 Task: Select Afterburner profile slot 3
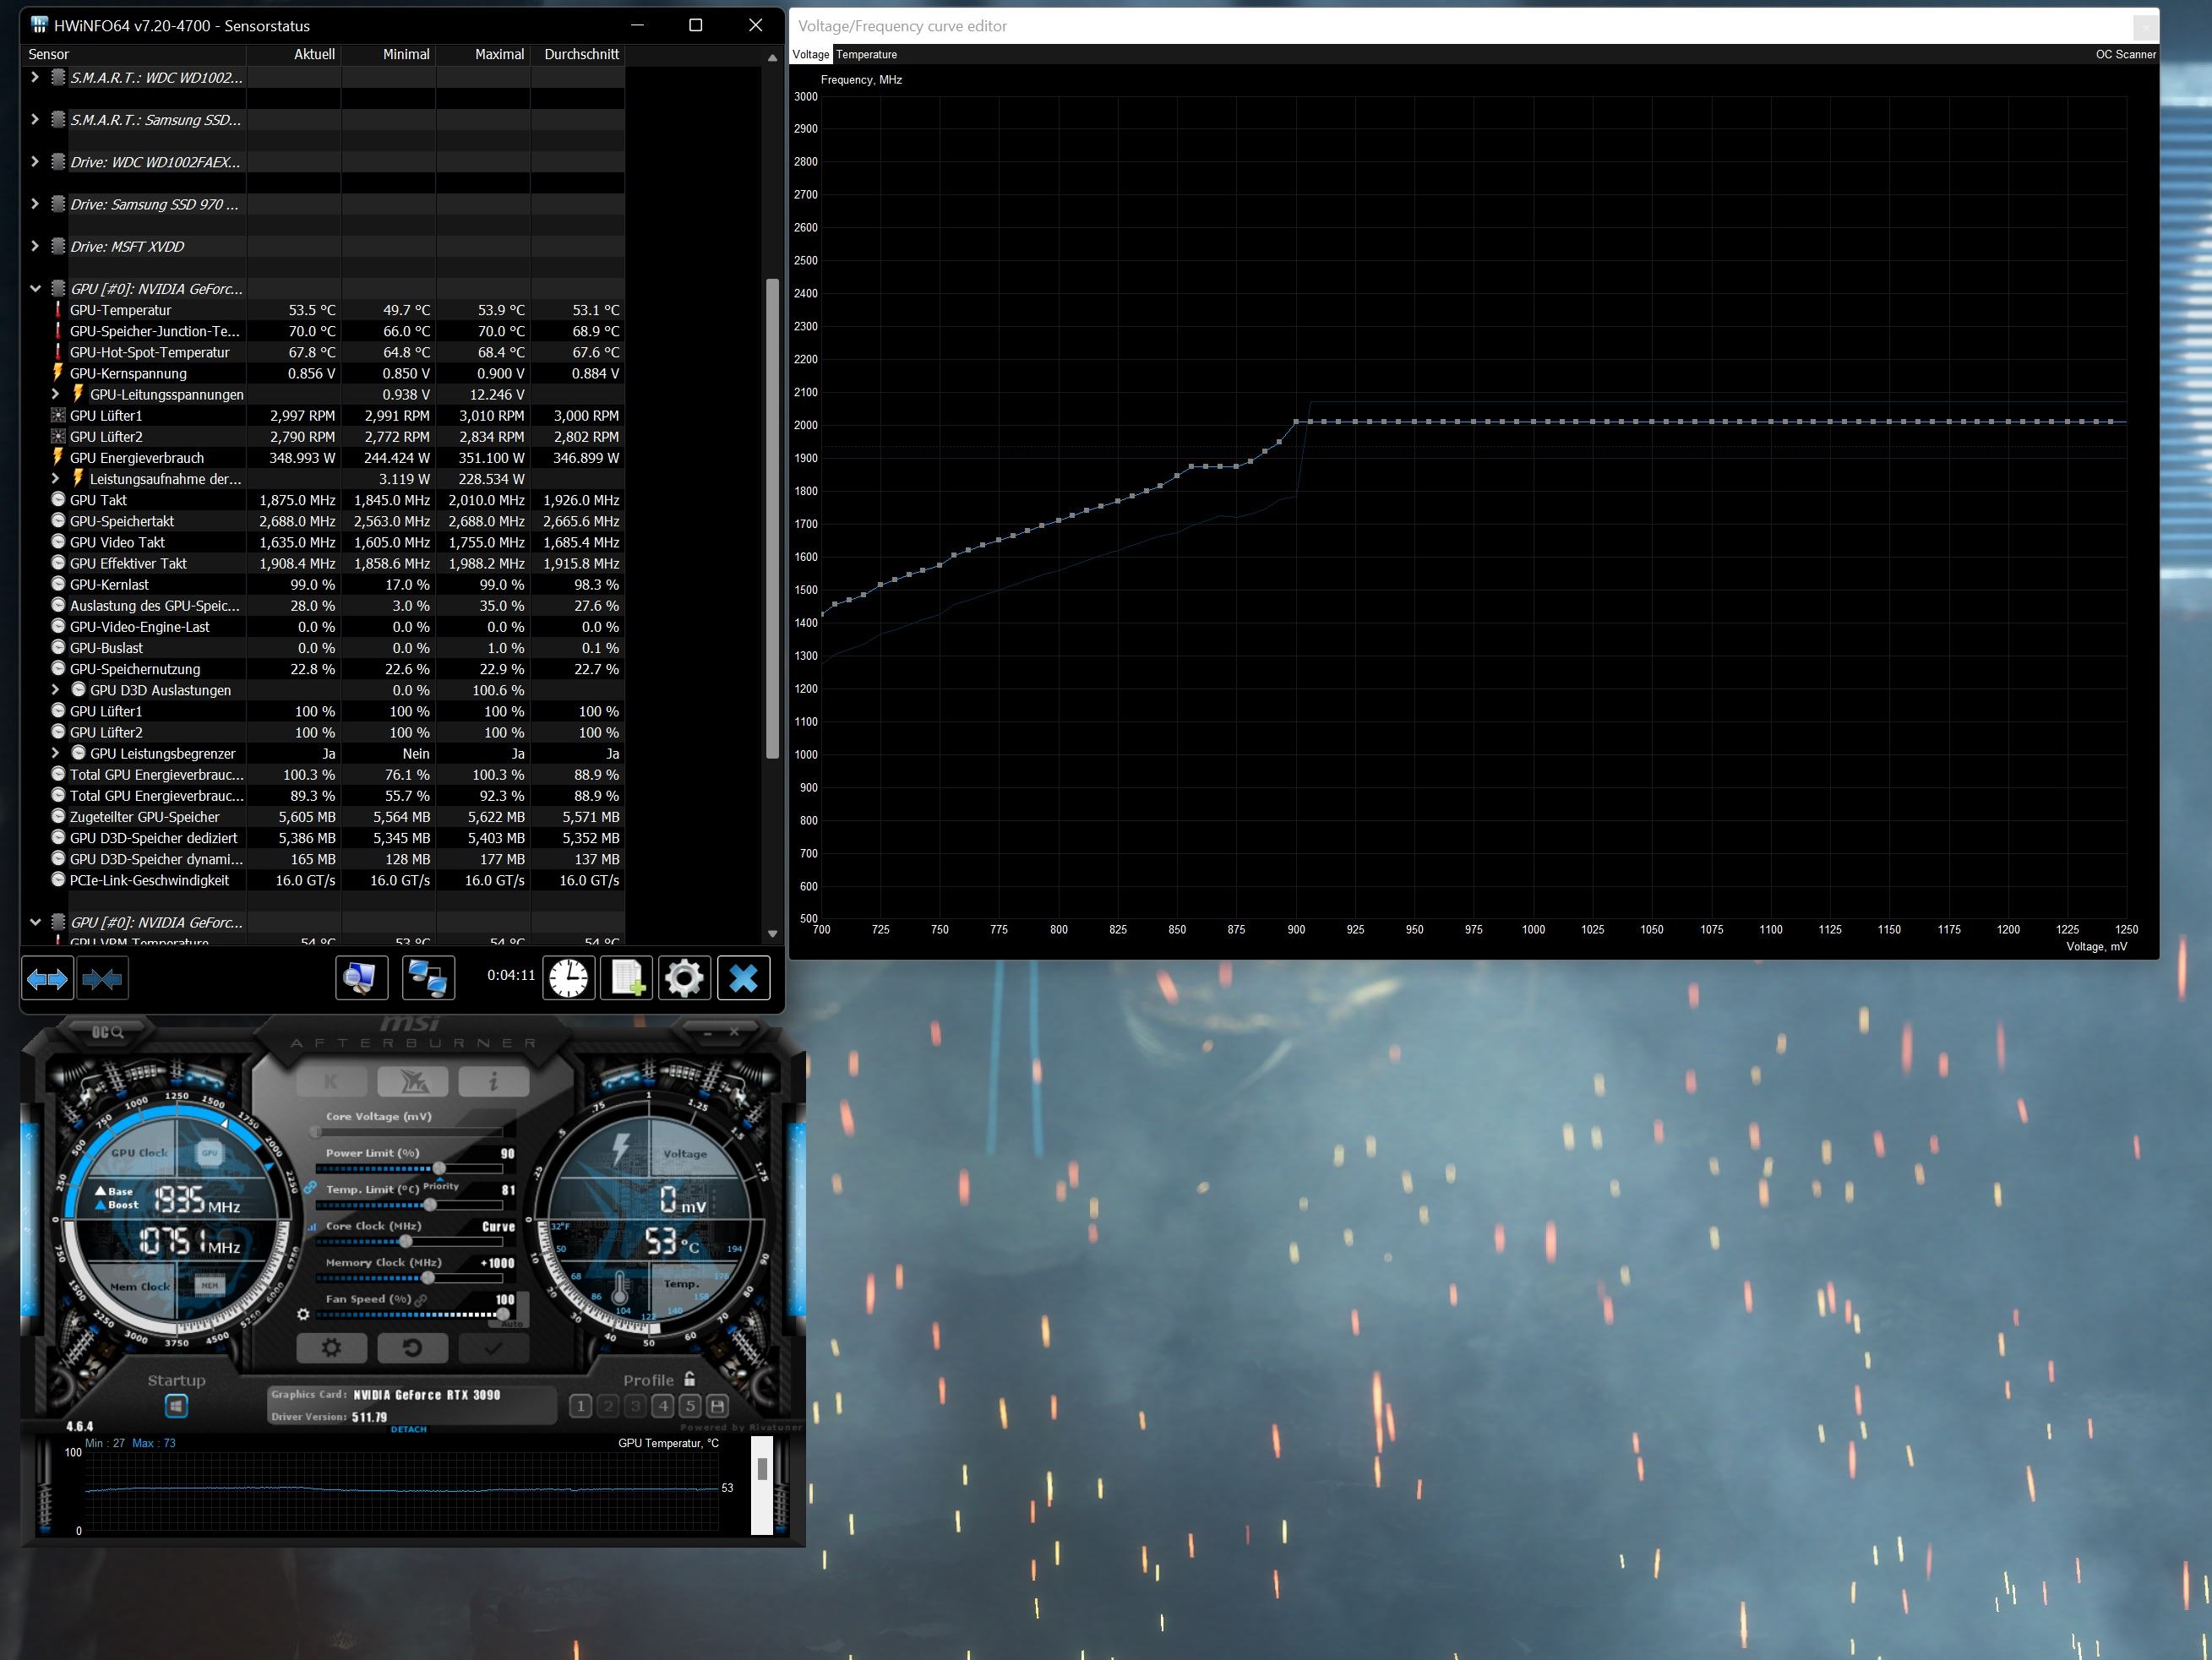click(635, 1406)
